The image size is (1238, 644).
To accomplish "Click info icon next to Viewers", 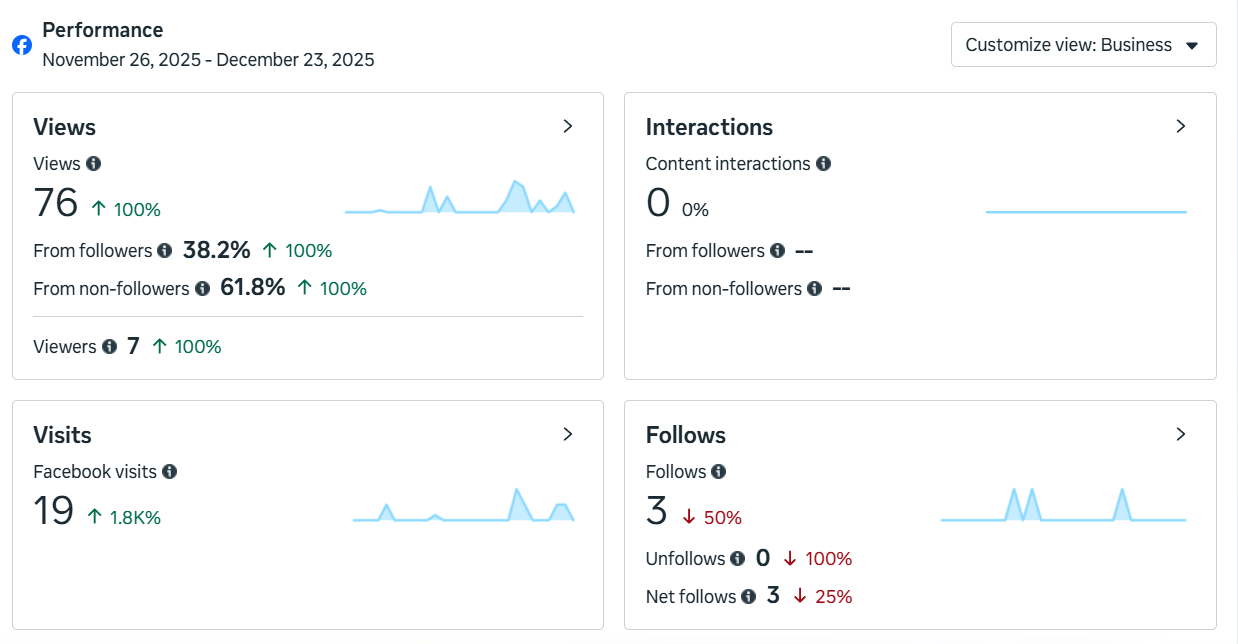I will (x=109, y=346).
